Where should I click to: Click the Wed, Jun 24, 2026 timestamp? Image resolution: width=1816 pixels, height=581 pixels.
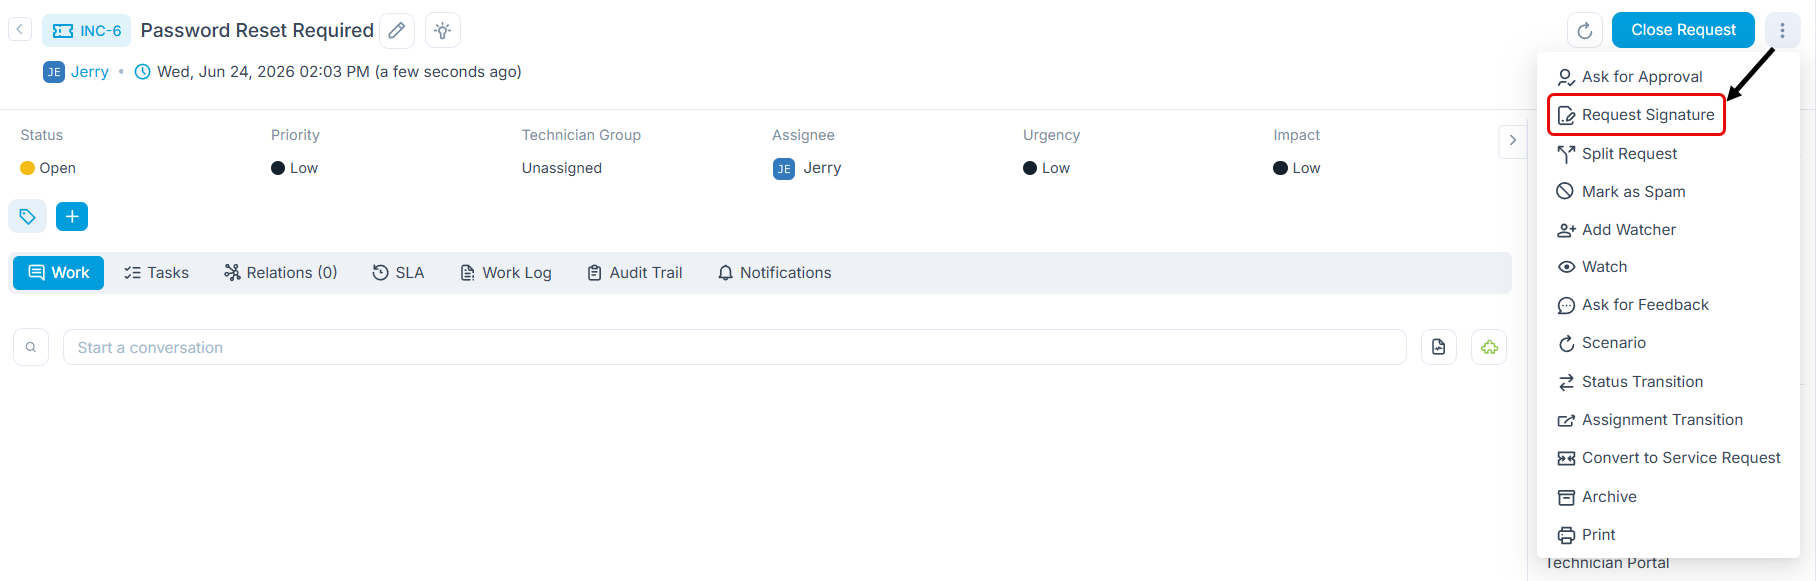(x=339, y=72)
